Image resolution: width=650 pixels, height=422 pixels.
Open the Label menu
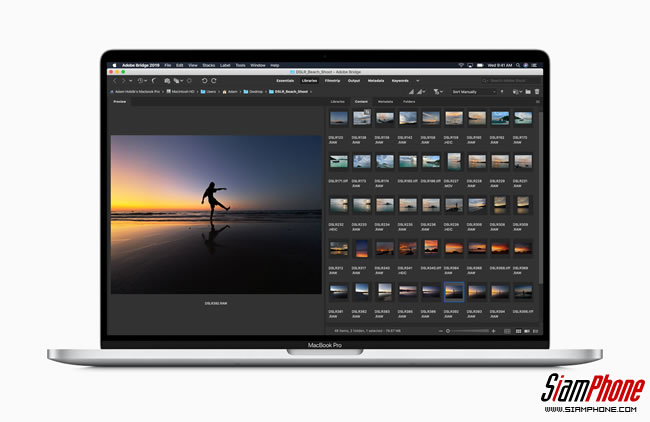[225, 65]
